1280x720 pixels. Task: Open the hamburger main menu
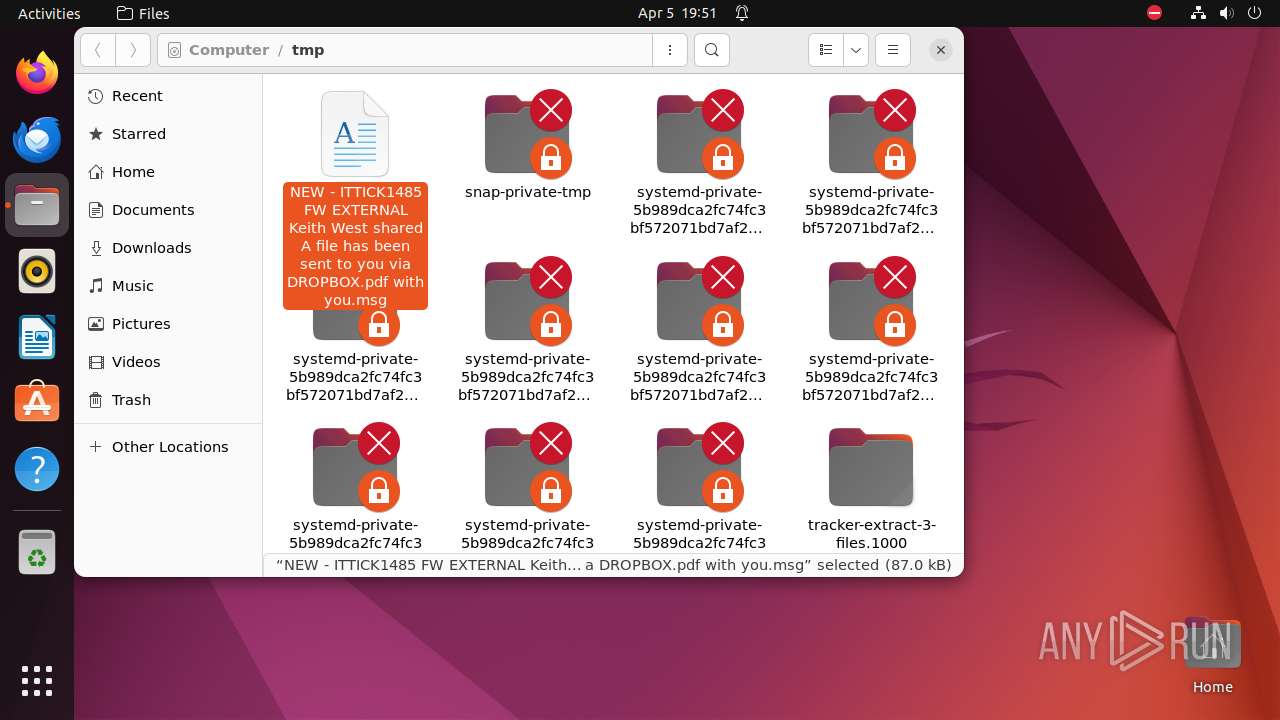[x=893, y=50]
